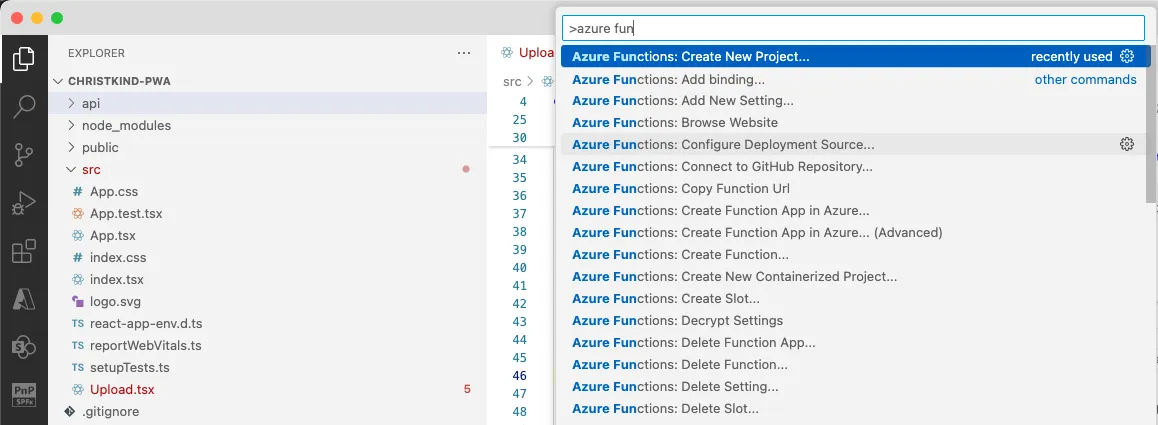Screen dimensions: 1158x425
Task: Choose Azure Functions: Decrypt Settings command
Action: (855, 320)
